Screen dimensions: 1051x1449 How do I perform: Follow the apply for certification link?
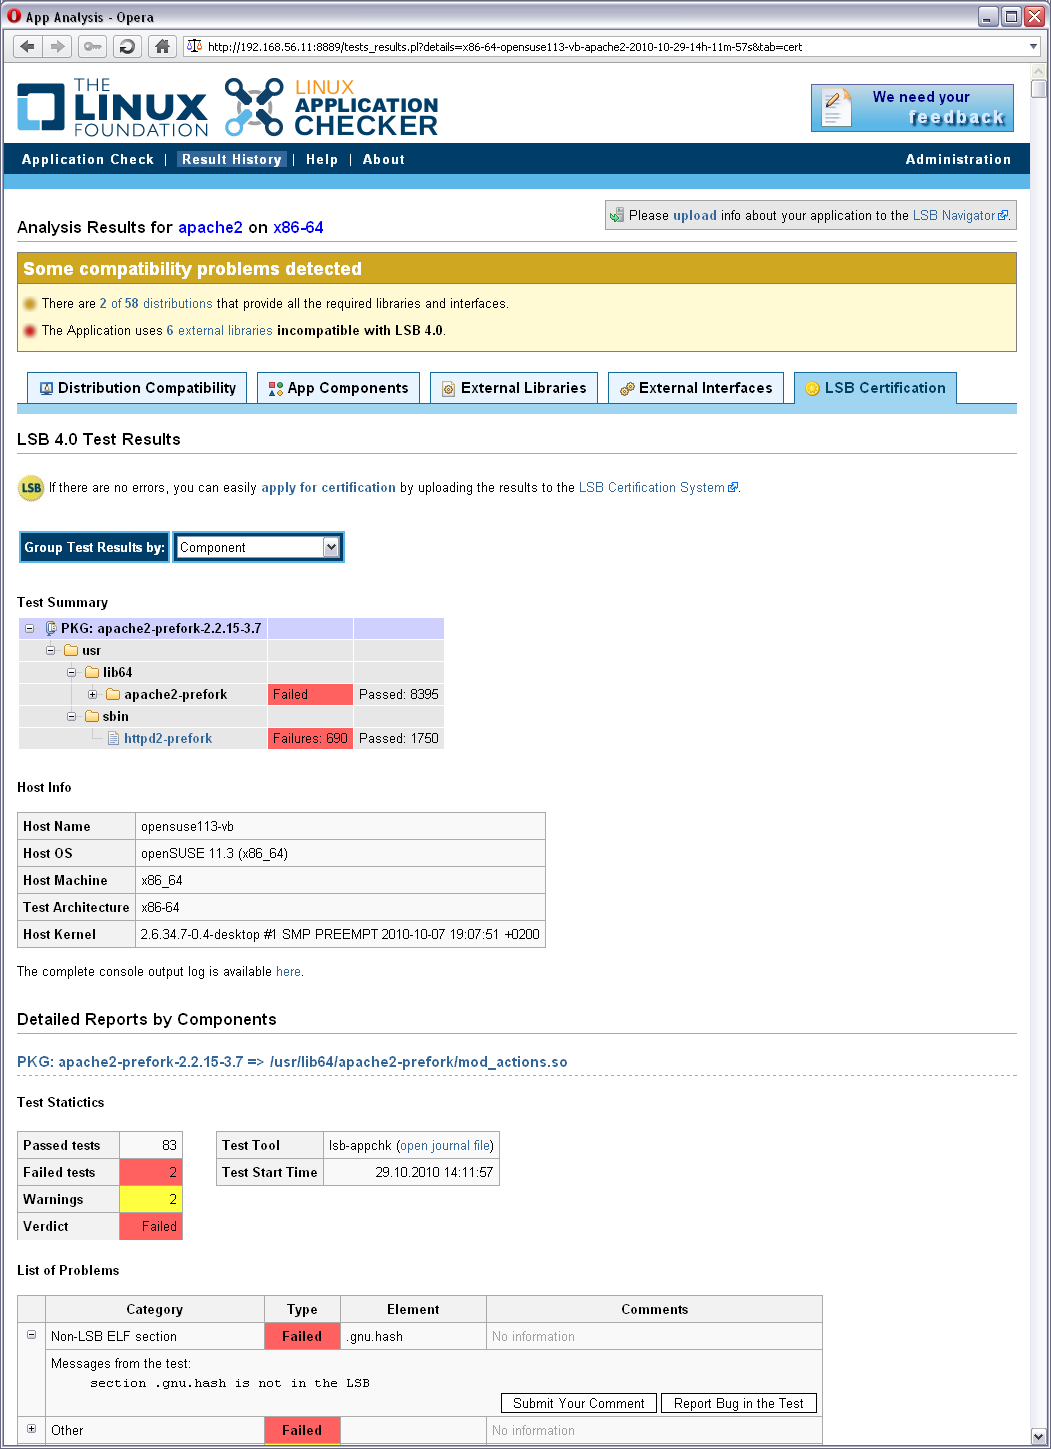(328, 487)
